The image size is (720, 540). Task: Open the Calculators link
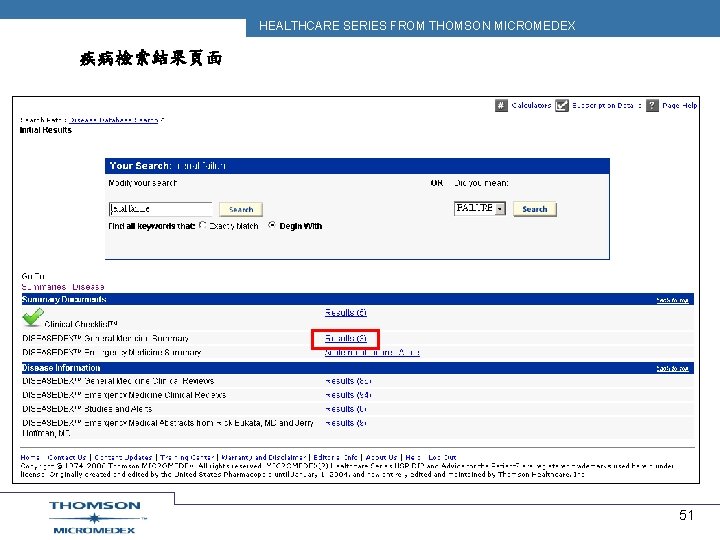click(531, 106)
